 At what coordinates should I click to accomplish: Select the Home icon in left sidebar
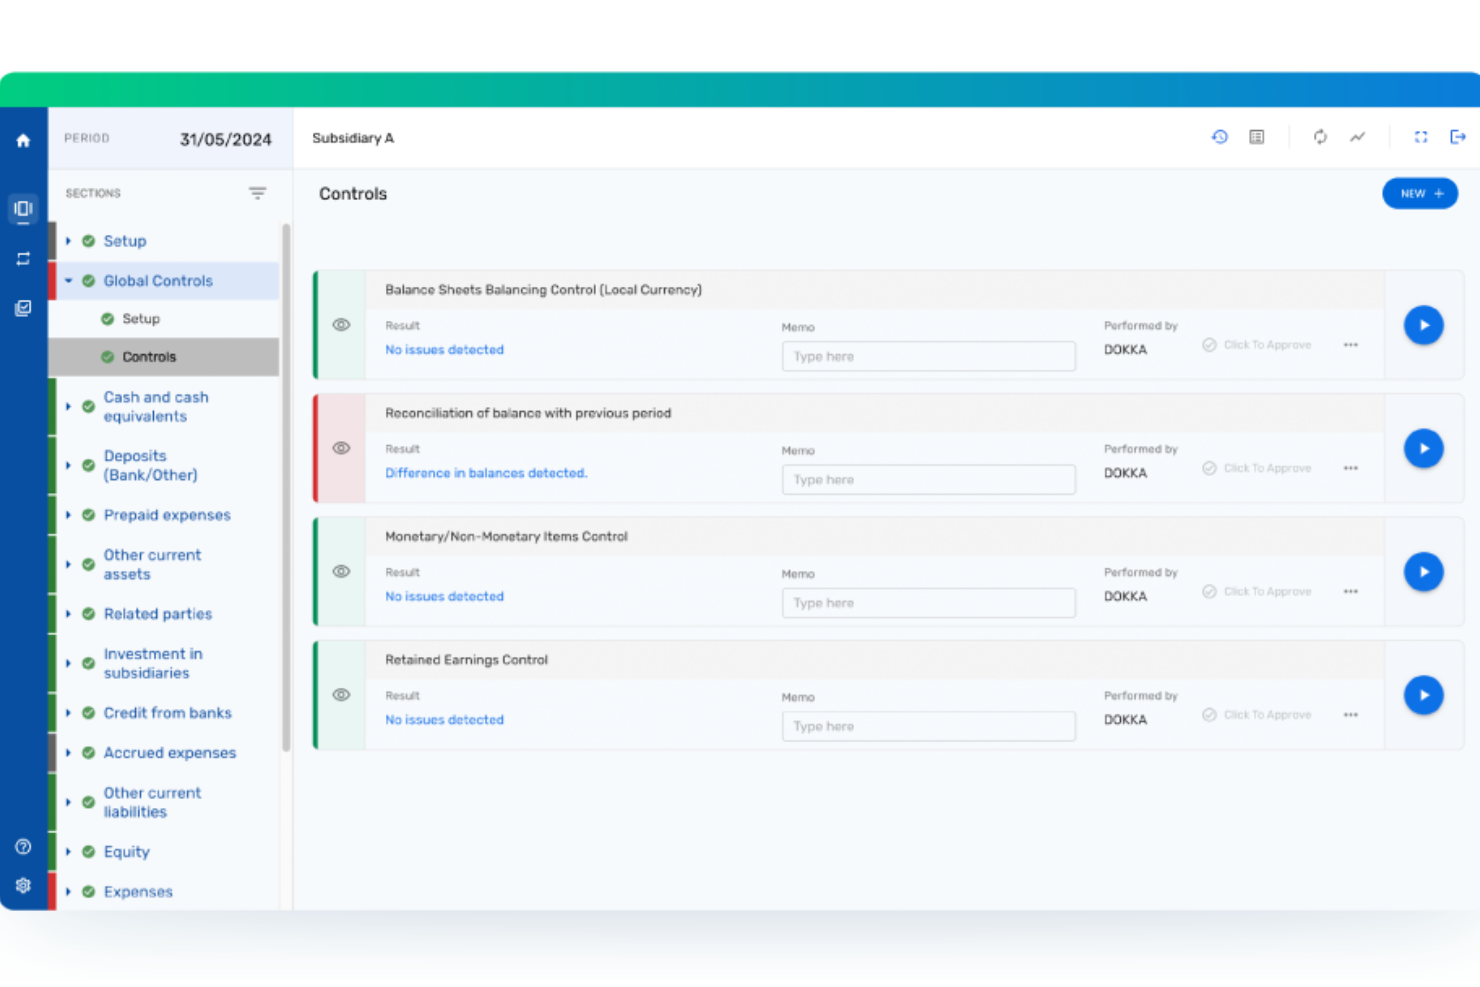coord(23,140)
